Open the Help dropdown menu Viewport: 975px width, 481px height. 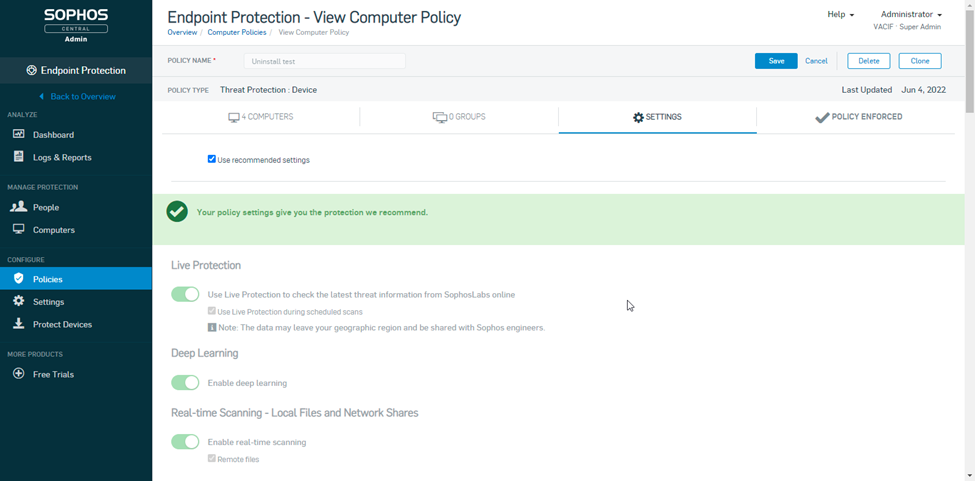click(841, 14)
